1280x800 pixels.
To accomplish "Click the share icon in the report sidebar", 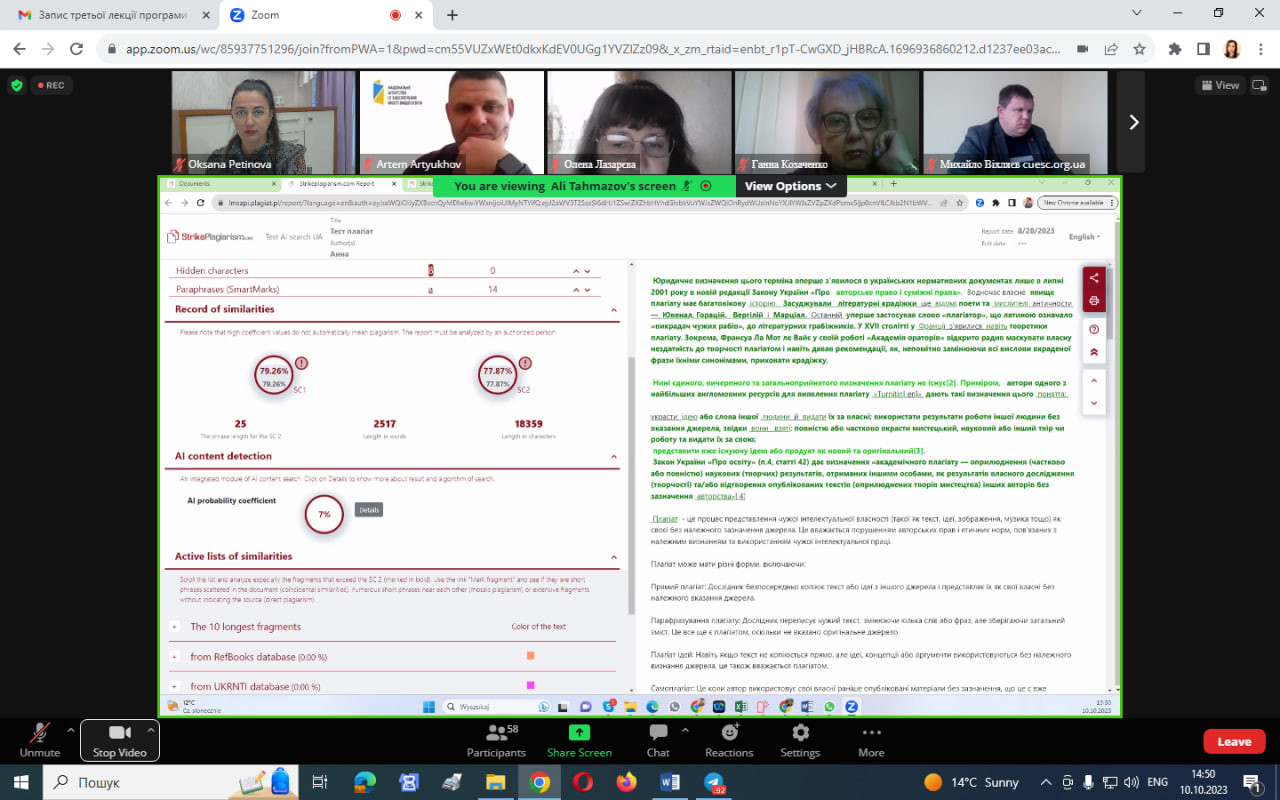I will 1094,278.
